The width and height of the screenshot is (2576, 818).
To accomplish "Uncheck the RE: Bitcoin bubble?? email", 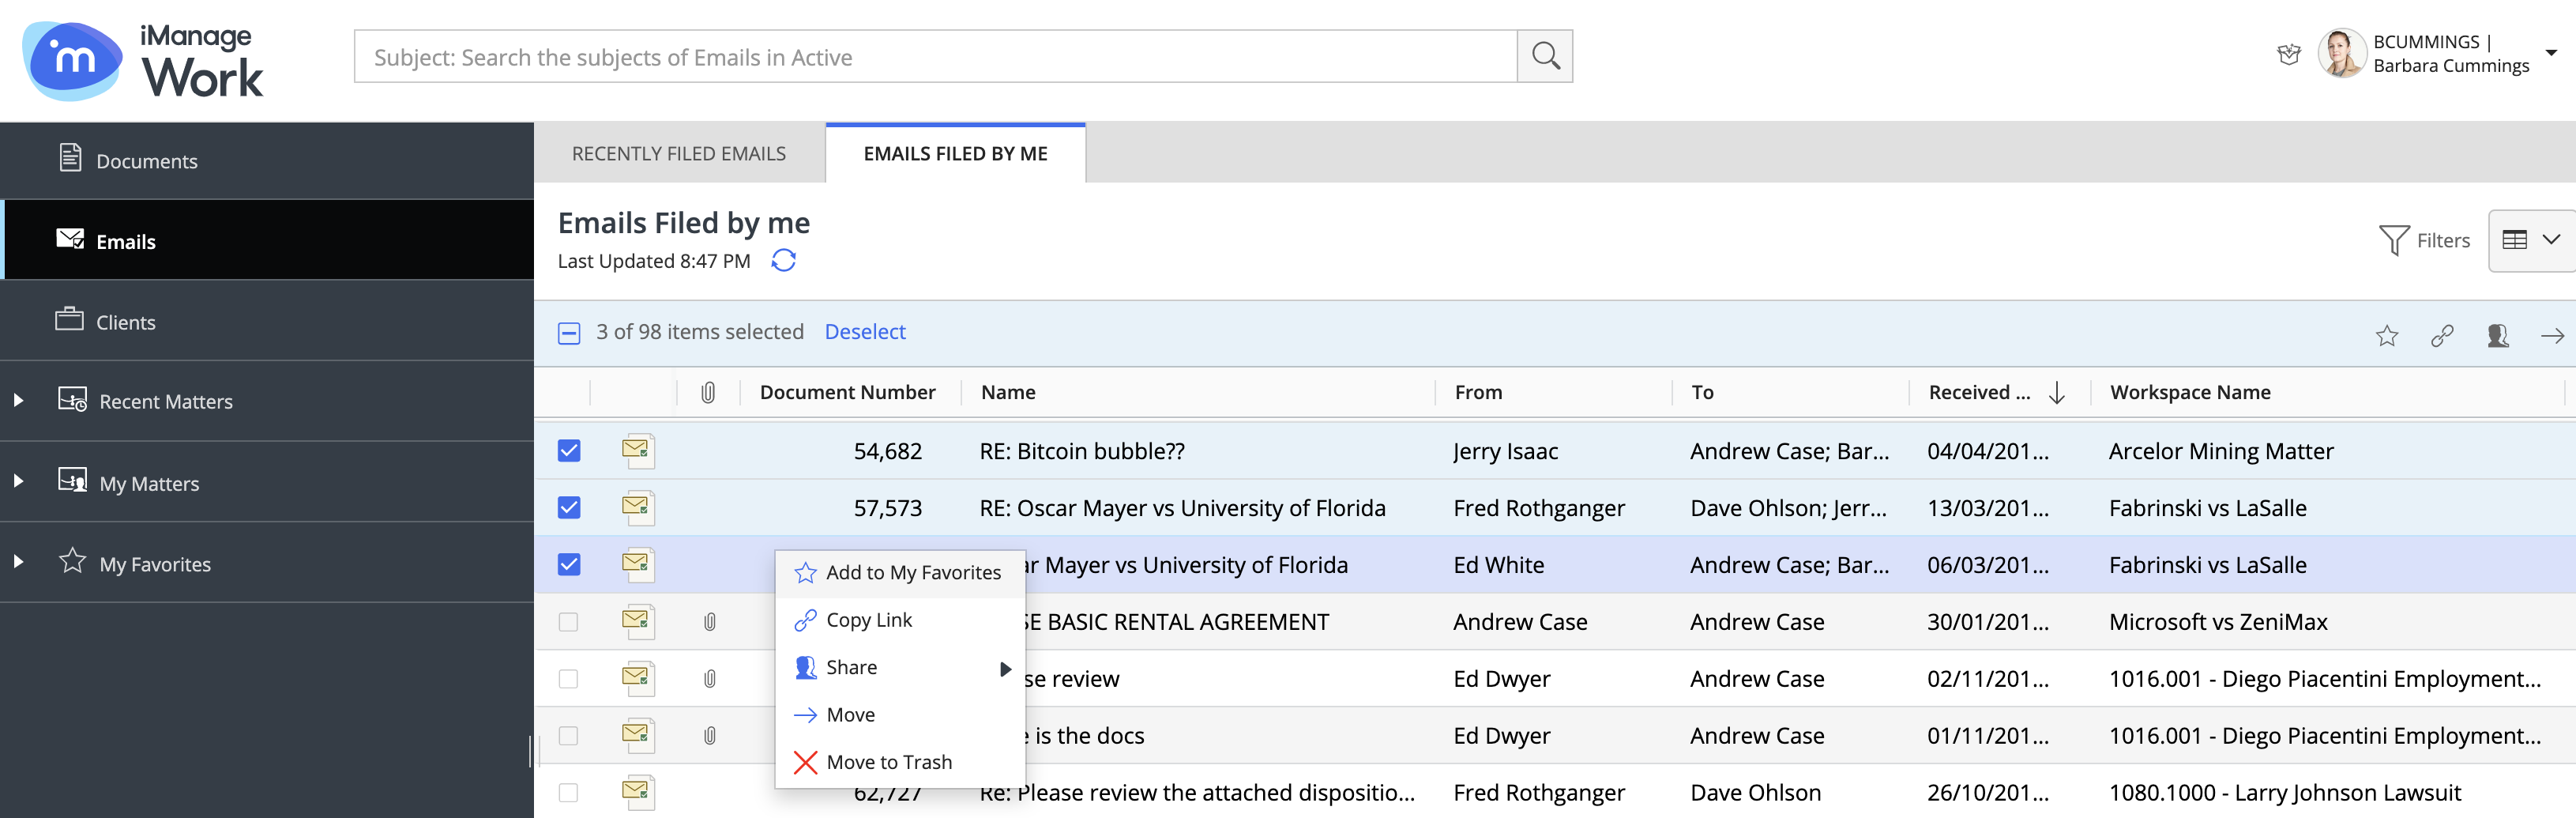I will coord(569,451).
